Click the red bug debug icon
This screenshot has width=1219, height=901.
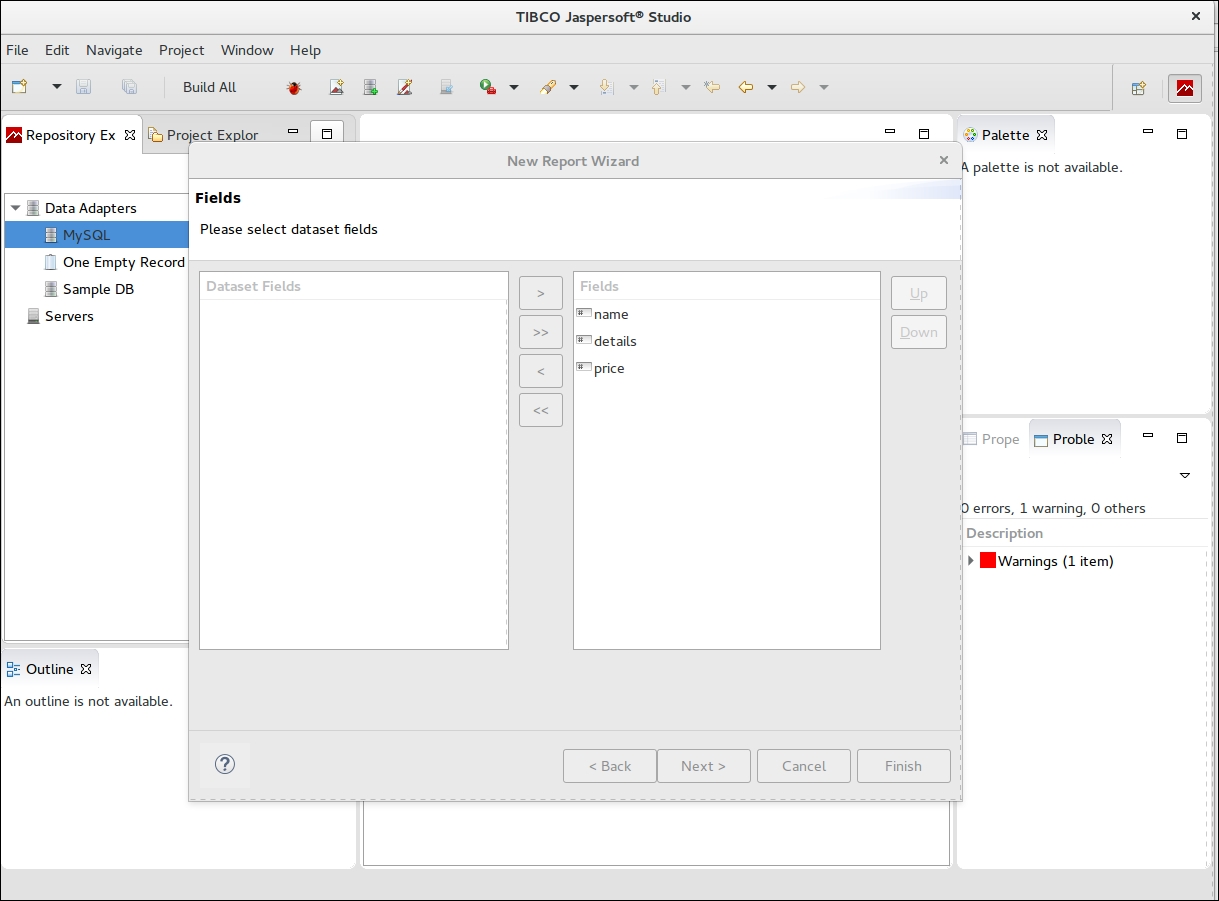(294, 87)
